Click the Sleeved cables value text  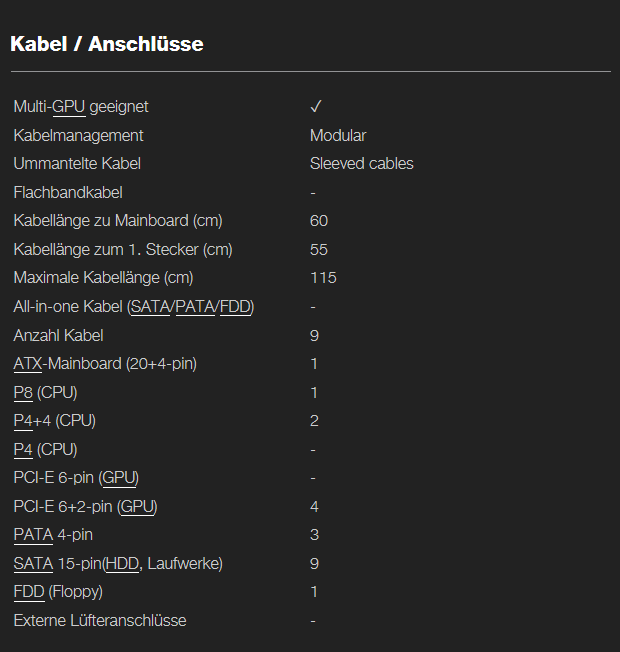pos(361,163)
